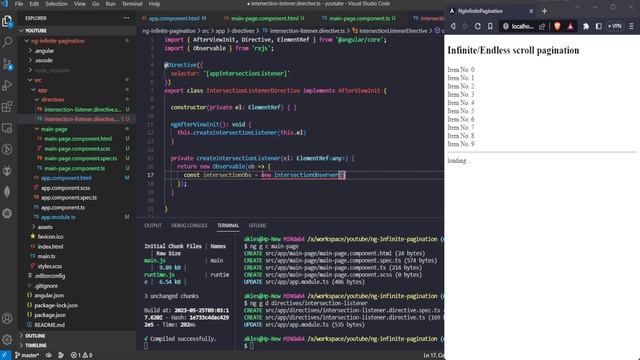This screenshot has width=640, height=360.
Task: Click the browser back arrow
Action: click(453, 26)
